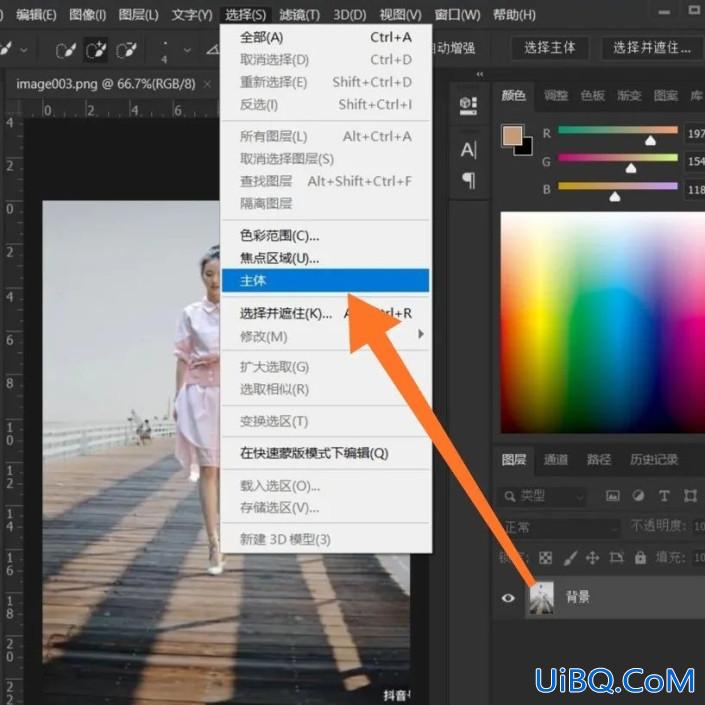This screenshot has height=705, width=705.
Task: Click the foreground color swatch
Action: (513, 135)
